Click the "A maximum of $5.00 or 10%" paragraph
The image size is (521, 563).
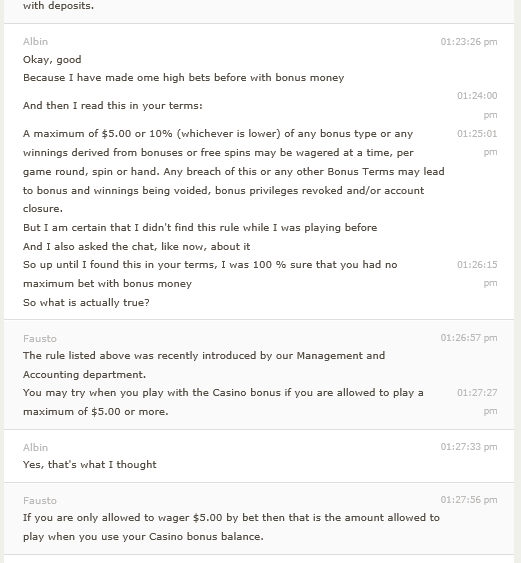point(234,171)
